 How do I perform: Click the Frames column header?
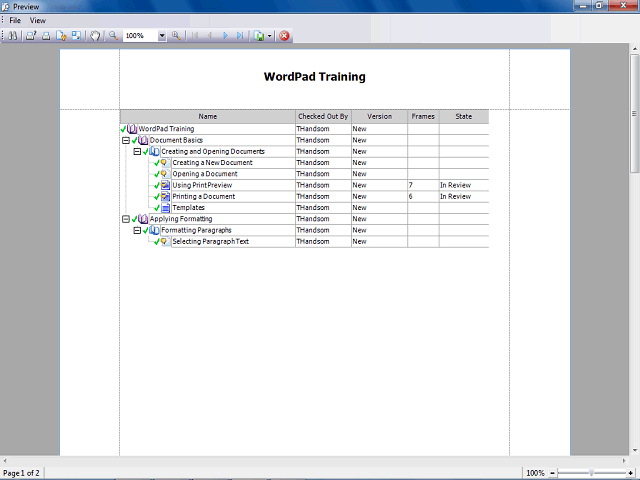tap(423, 116)
